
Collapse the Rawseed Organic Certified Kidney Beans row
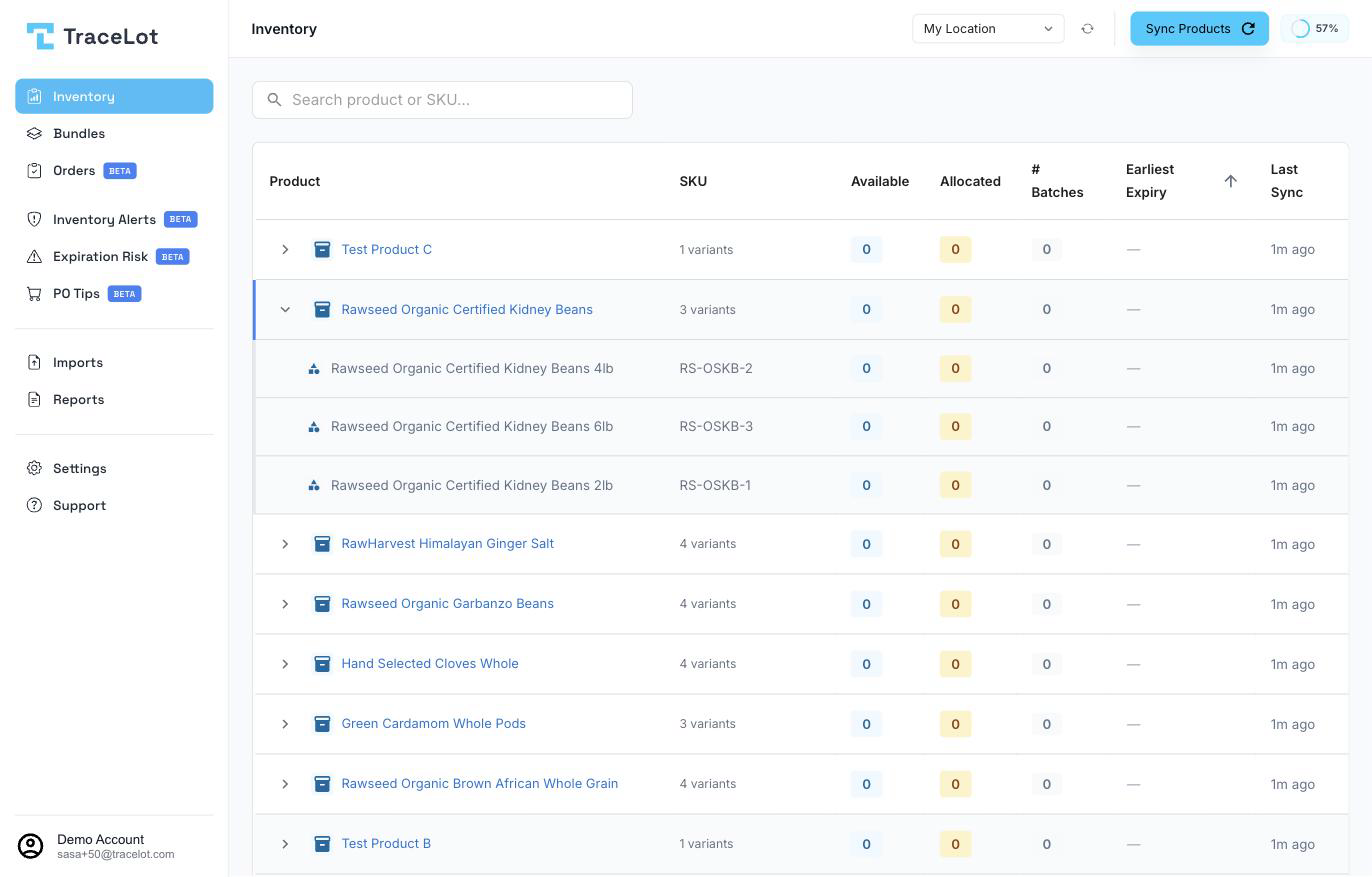pos(285,310)
